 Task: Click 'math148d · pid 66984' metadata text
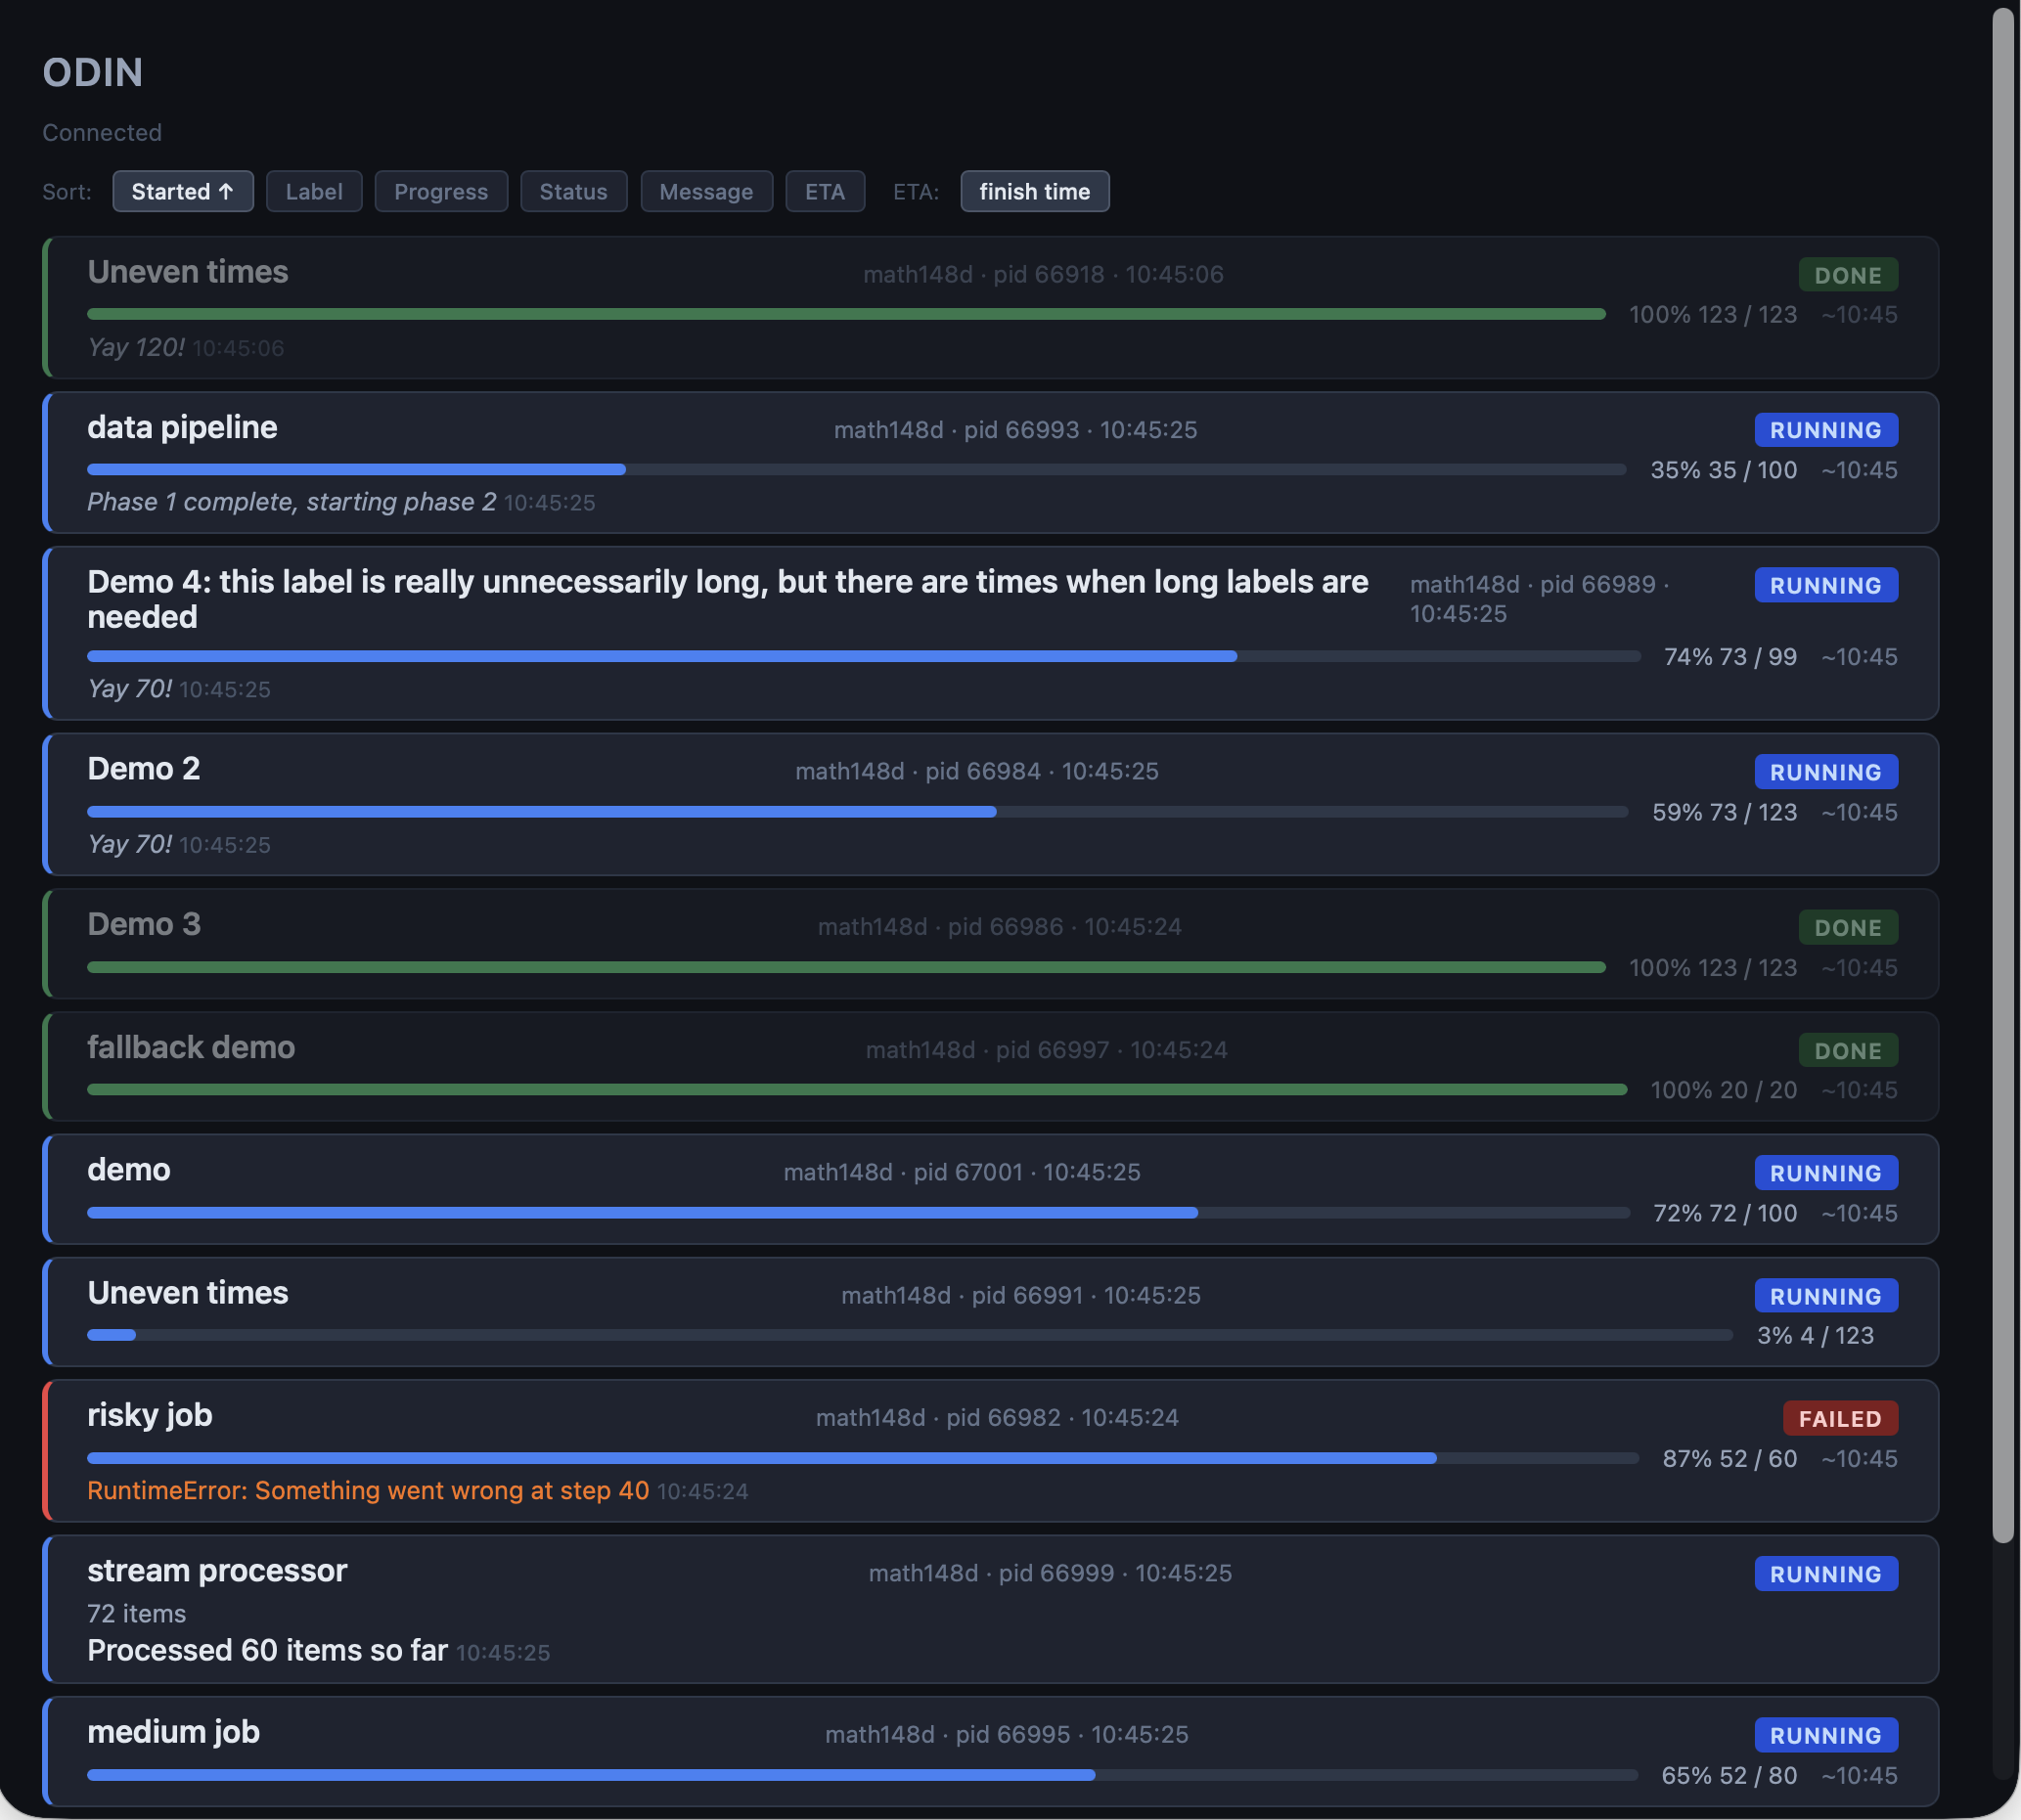pyautogui.click(x=918, y=771)
